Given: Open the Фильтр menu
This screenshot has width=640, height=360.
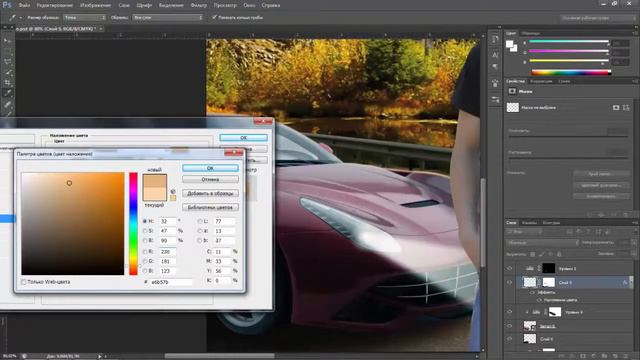Looking at the screenshot, I should point(199,5).
